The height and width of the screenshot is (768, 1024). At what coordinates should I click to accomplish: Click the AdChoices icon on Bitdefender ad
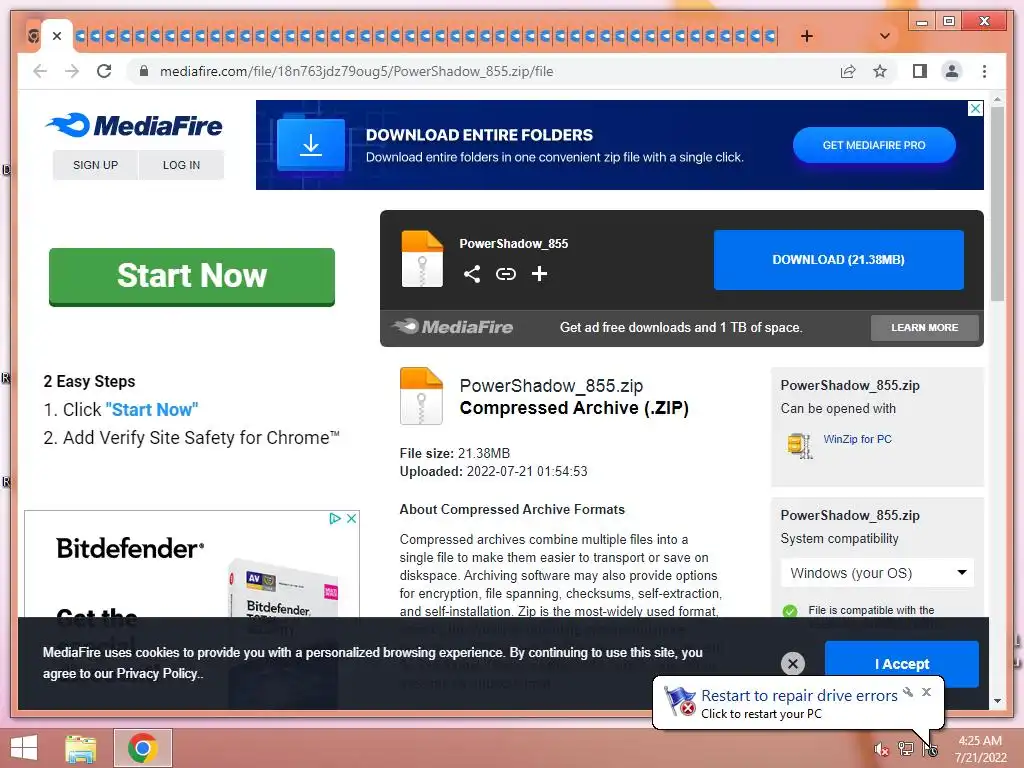335,519
